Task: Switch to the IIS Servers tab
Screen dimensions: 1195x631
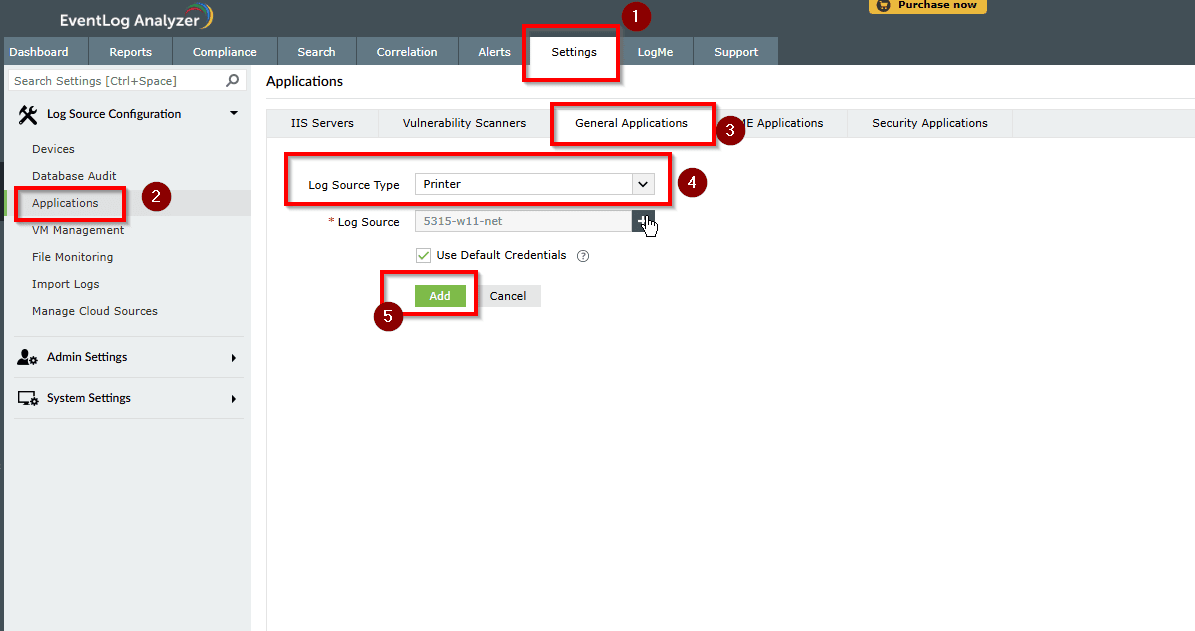Action: coord(322,123)
